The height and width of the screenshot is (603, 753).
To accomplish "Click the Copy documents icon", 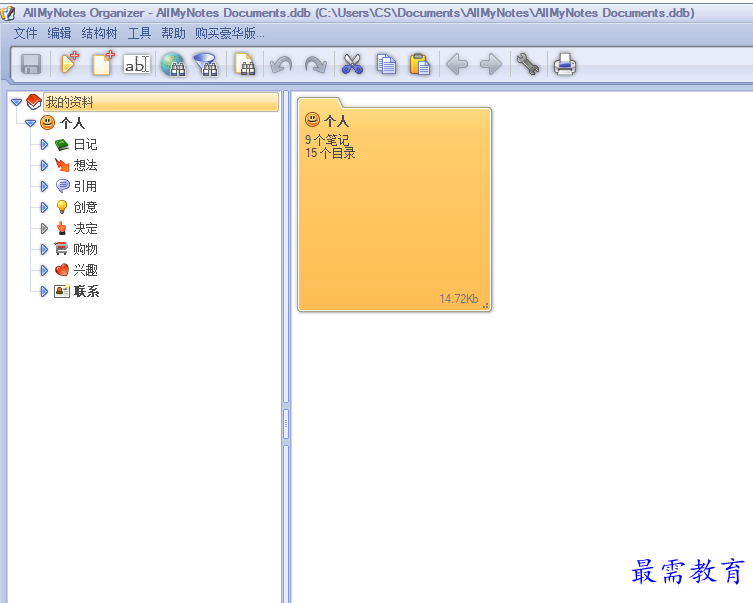I will coord(386,64).
